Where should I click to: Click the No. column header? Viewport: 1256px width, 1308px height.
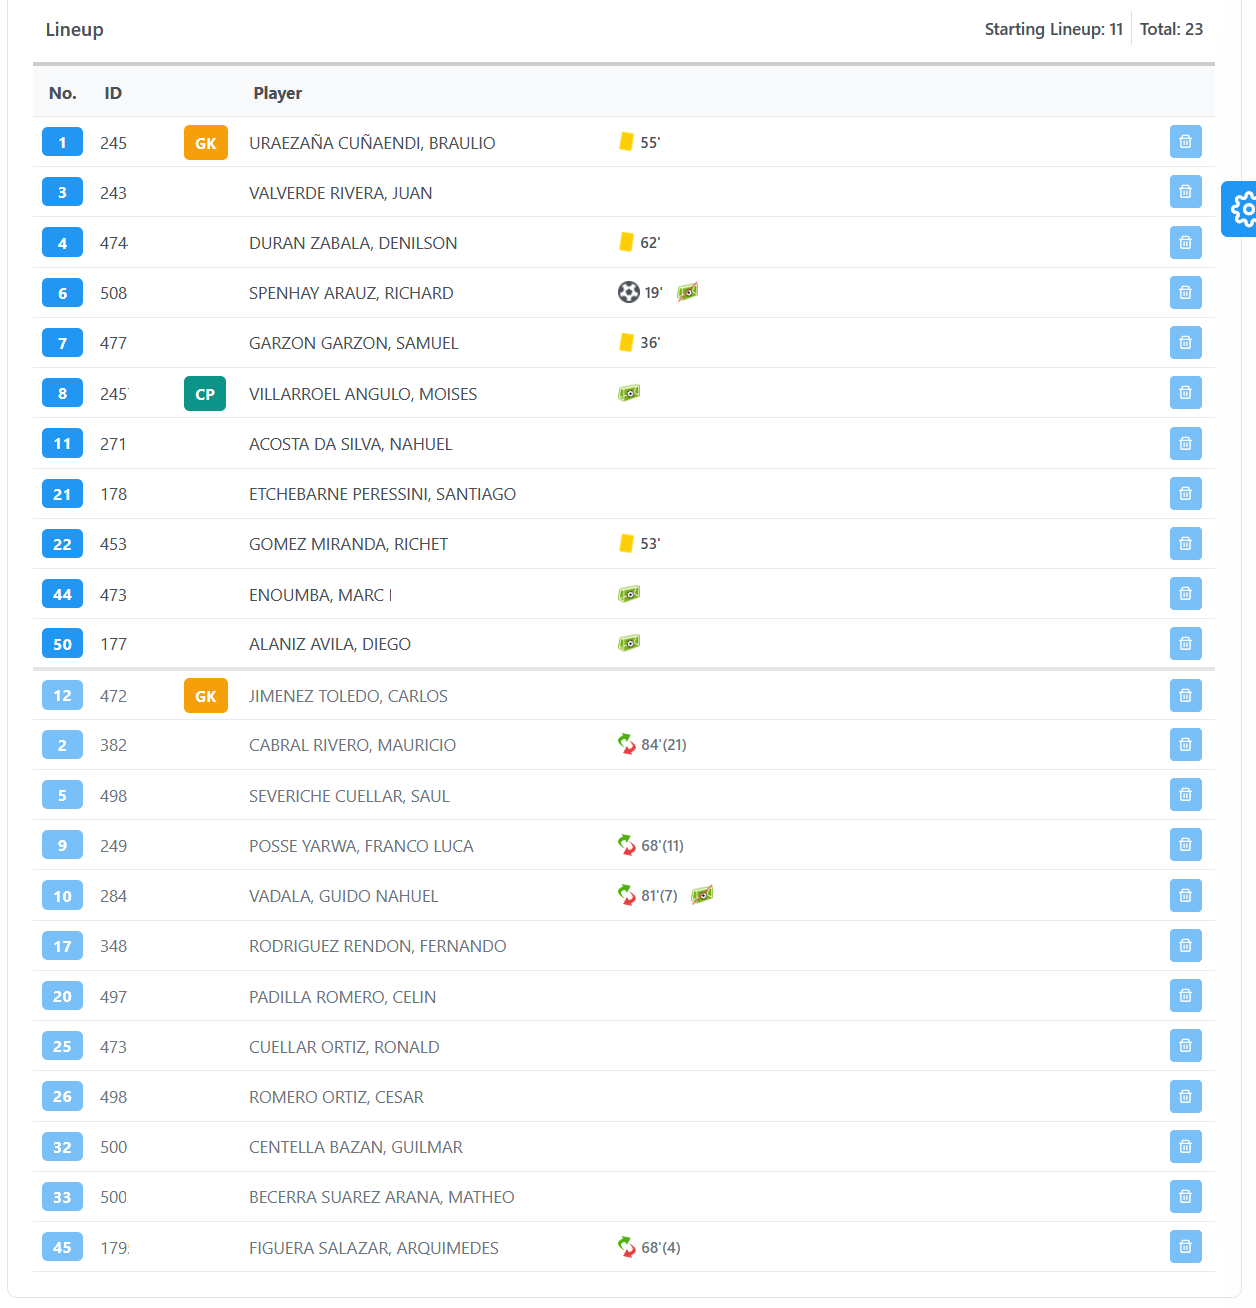pos(62,93)
